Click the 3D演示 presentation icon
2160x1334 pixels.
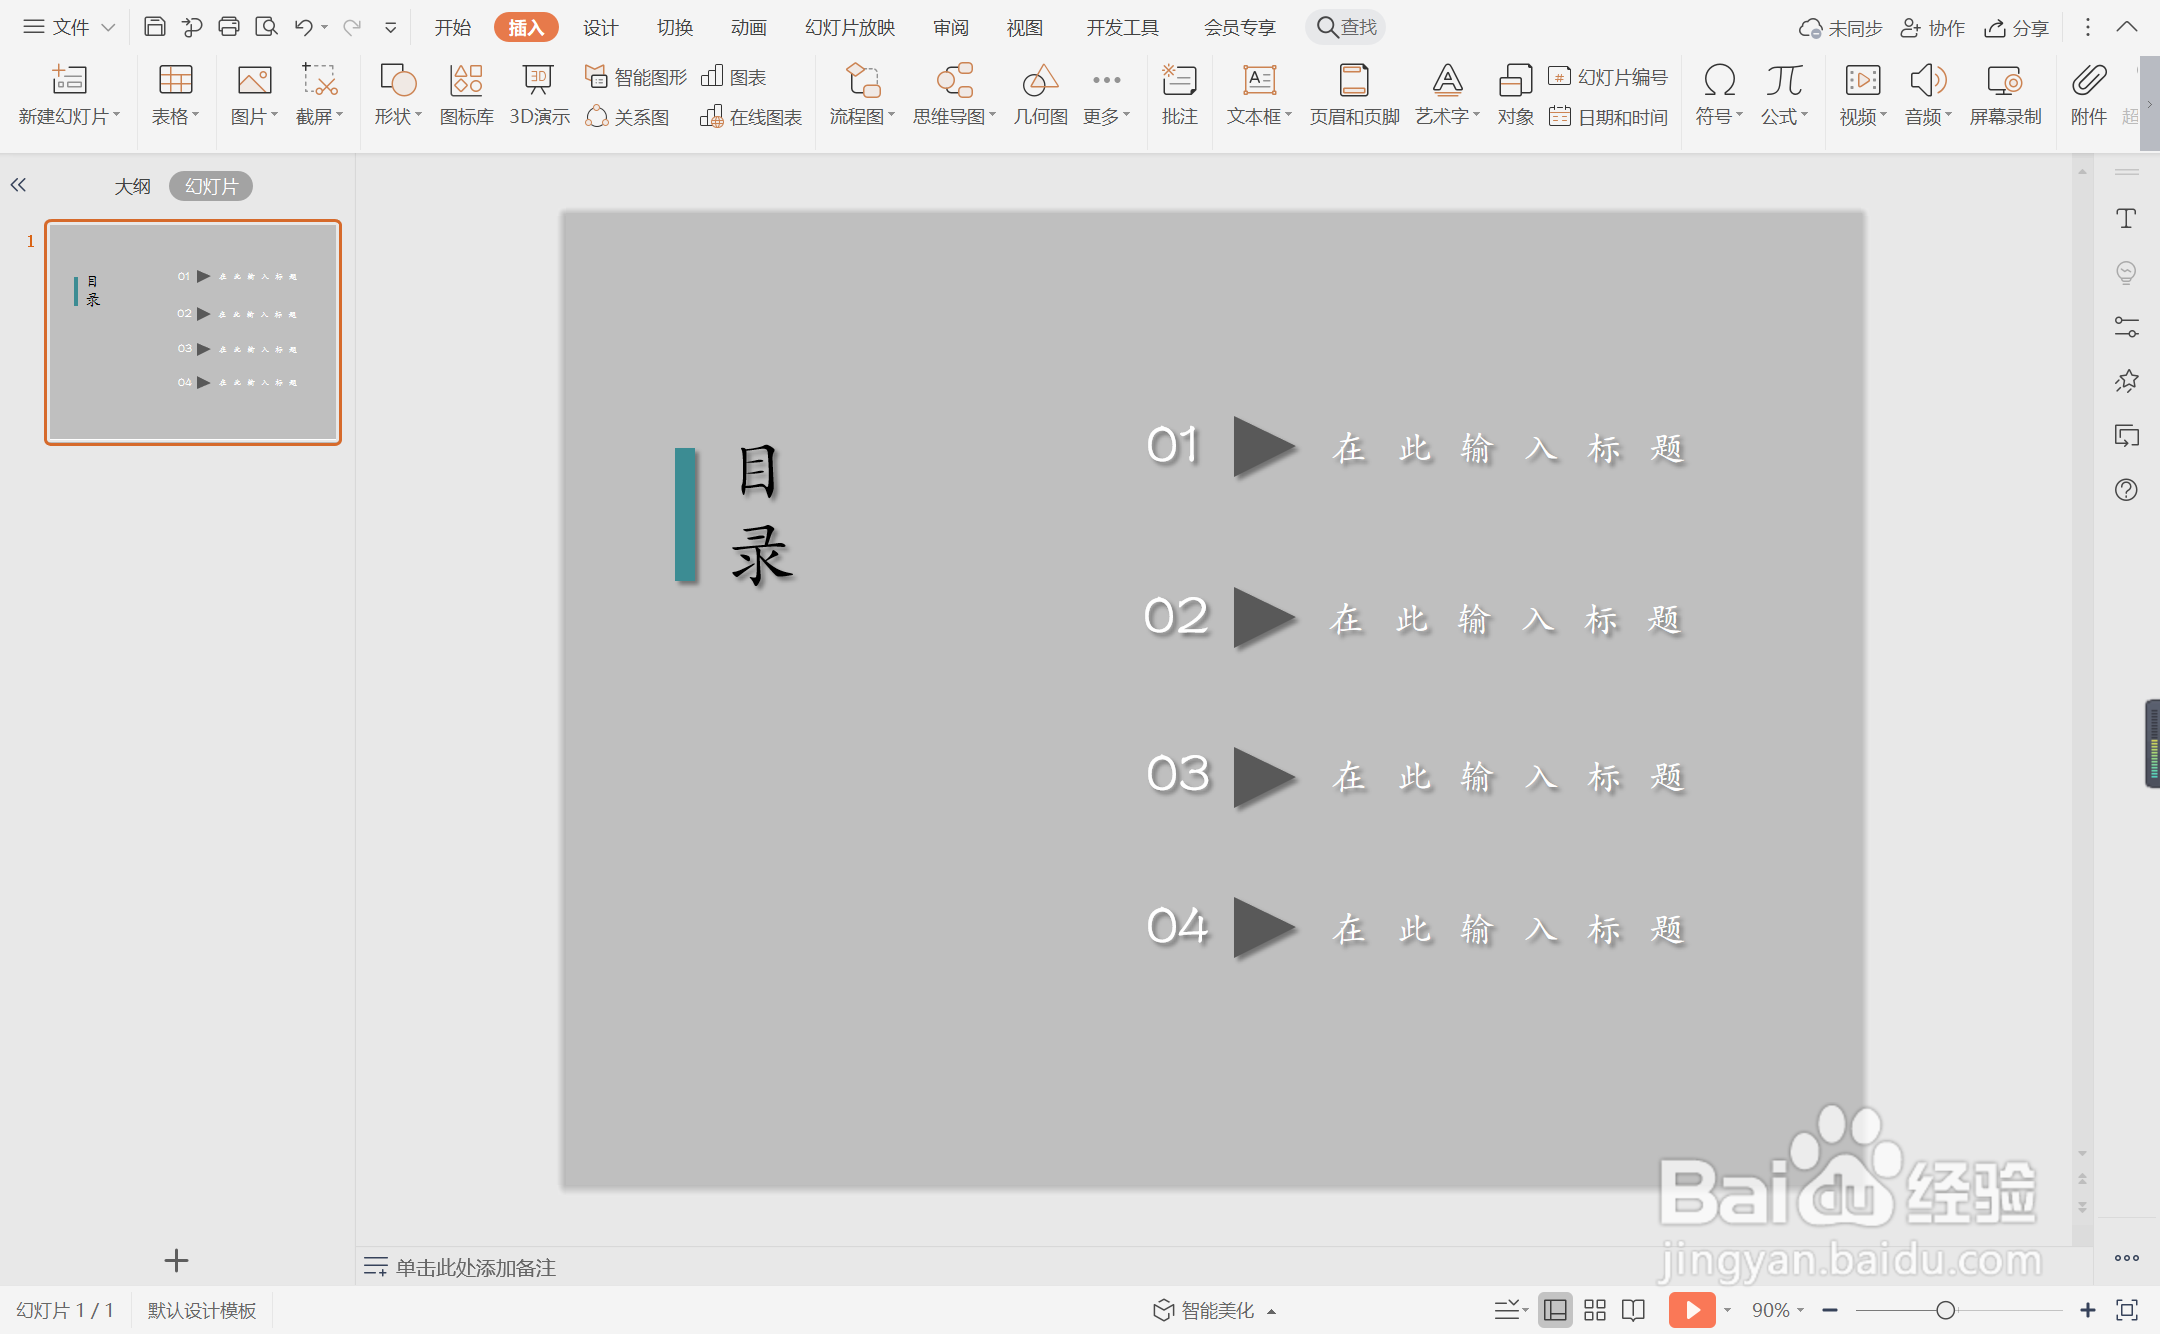coord(539,94)
